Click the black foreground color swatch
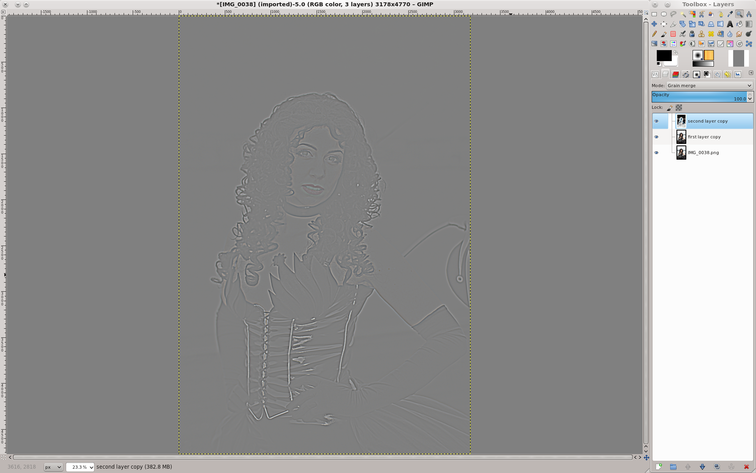The height and width of the screenshot is (473, 756). pyautogui.click(x=663, y=56)
